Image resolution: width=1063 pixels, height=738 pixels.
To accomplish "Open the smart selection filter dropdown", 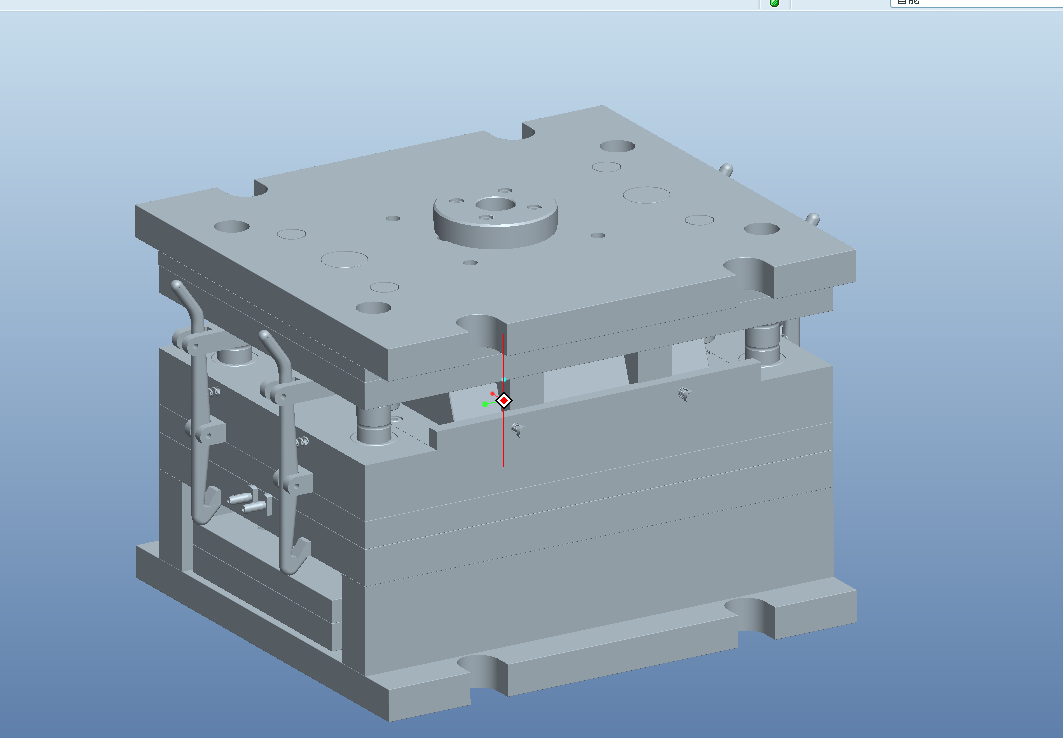I will coord(976,3).
